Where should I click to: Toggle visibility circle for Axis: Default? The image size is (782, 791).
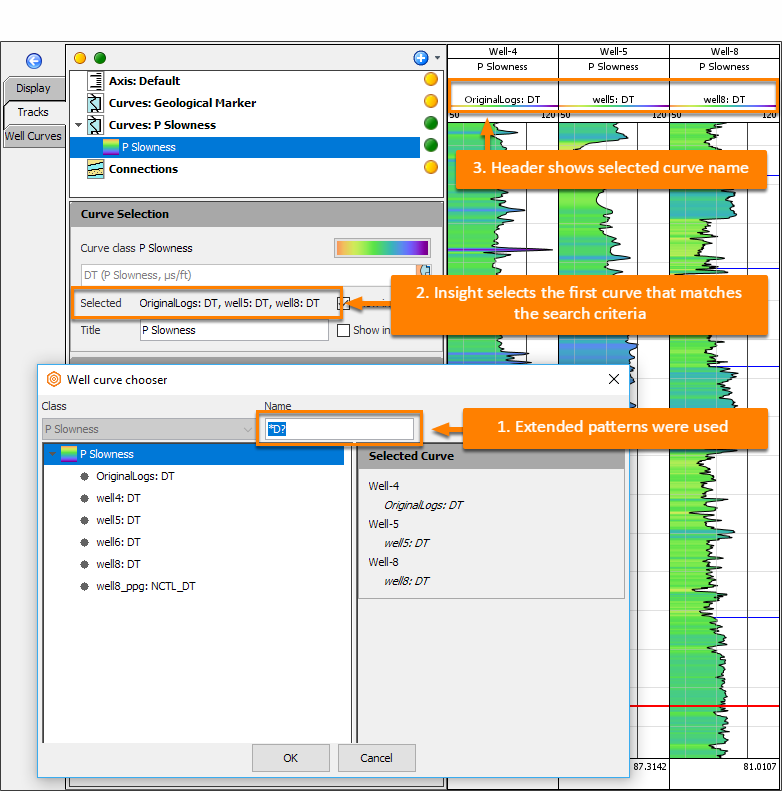click(x=431, y=79)
